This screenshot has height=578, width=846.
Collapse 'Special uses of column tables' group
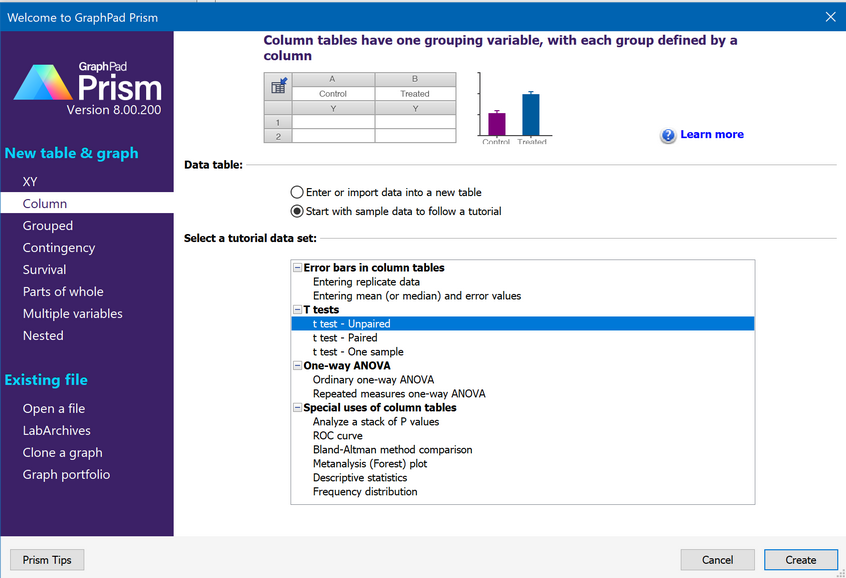(x=297, y=408)
